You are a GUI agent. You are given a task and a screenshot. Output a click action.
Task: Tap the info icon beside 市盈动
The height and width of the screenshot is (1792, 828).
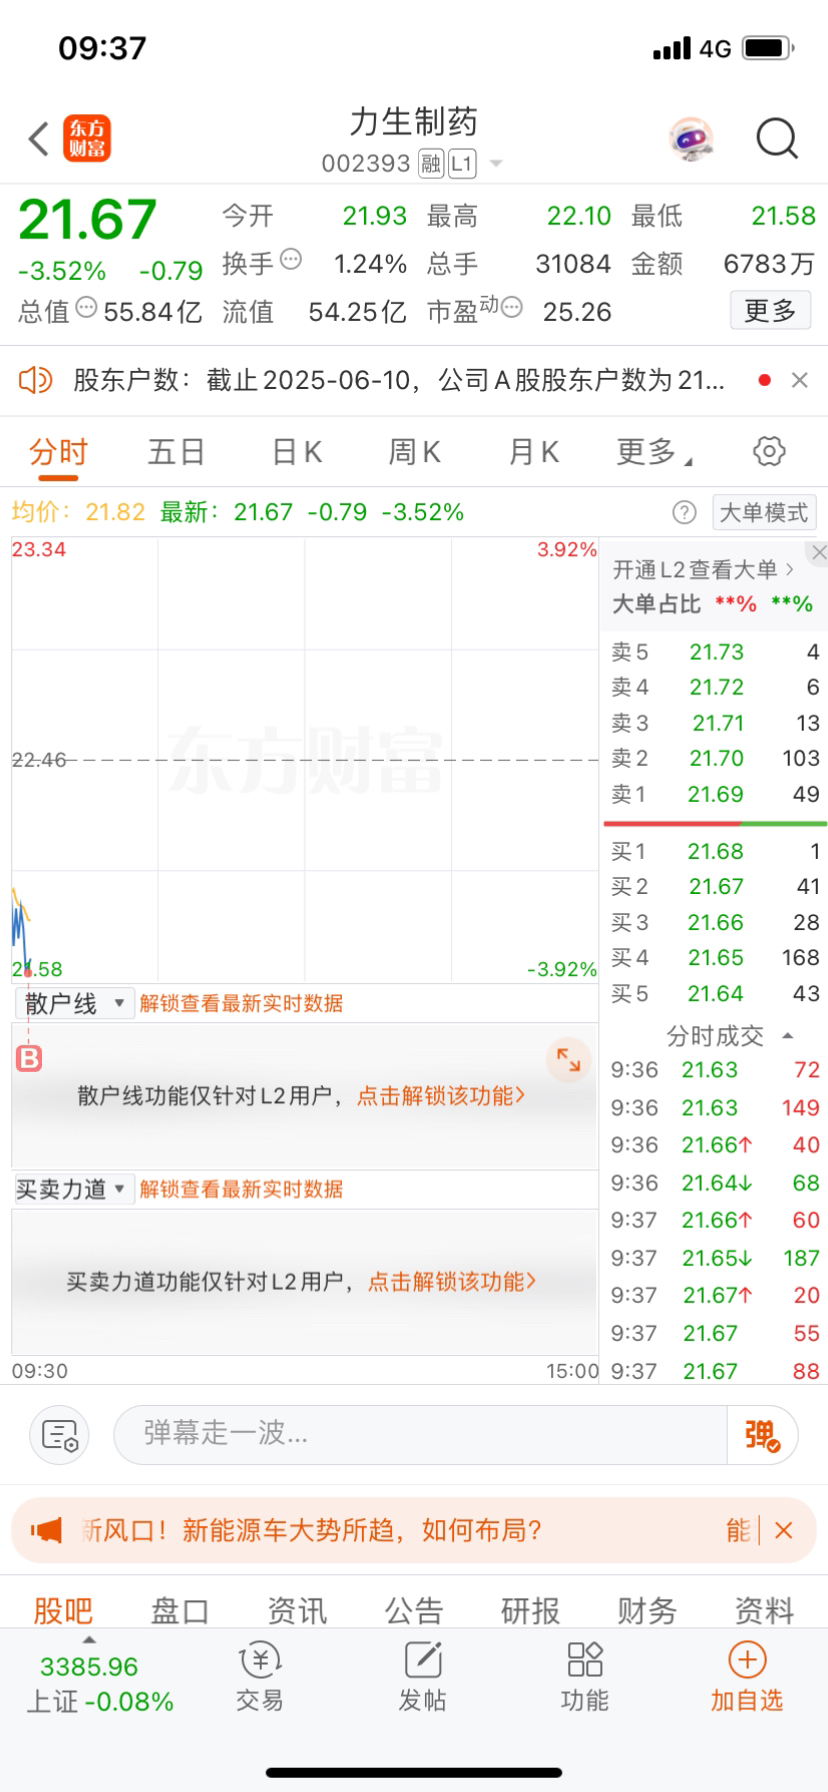[511, 308]
